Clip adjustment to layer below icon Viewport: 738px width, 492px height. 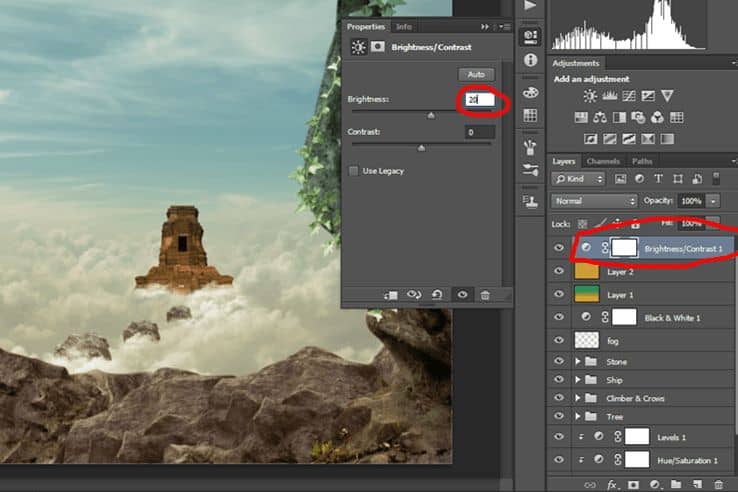click(x=391, y=295)
